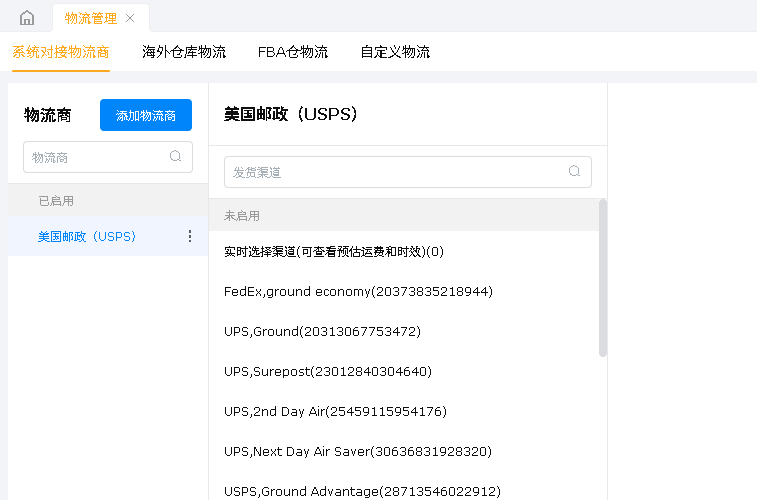Open three-dot menu for 美国邮政 (USPS)
Image resolution: width=757 pixels, height=500 pixels.
tap(190, 236)
